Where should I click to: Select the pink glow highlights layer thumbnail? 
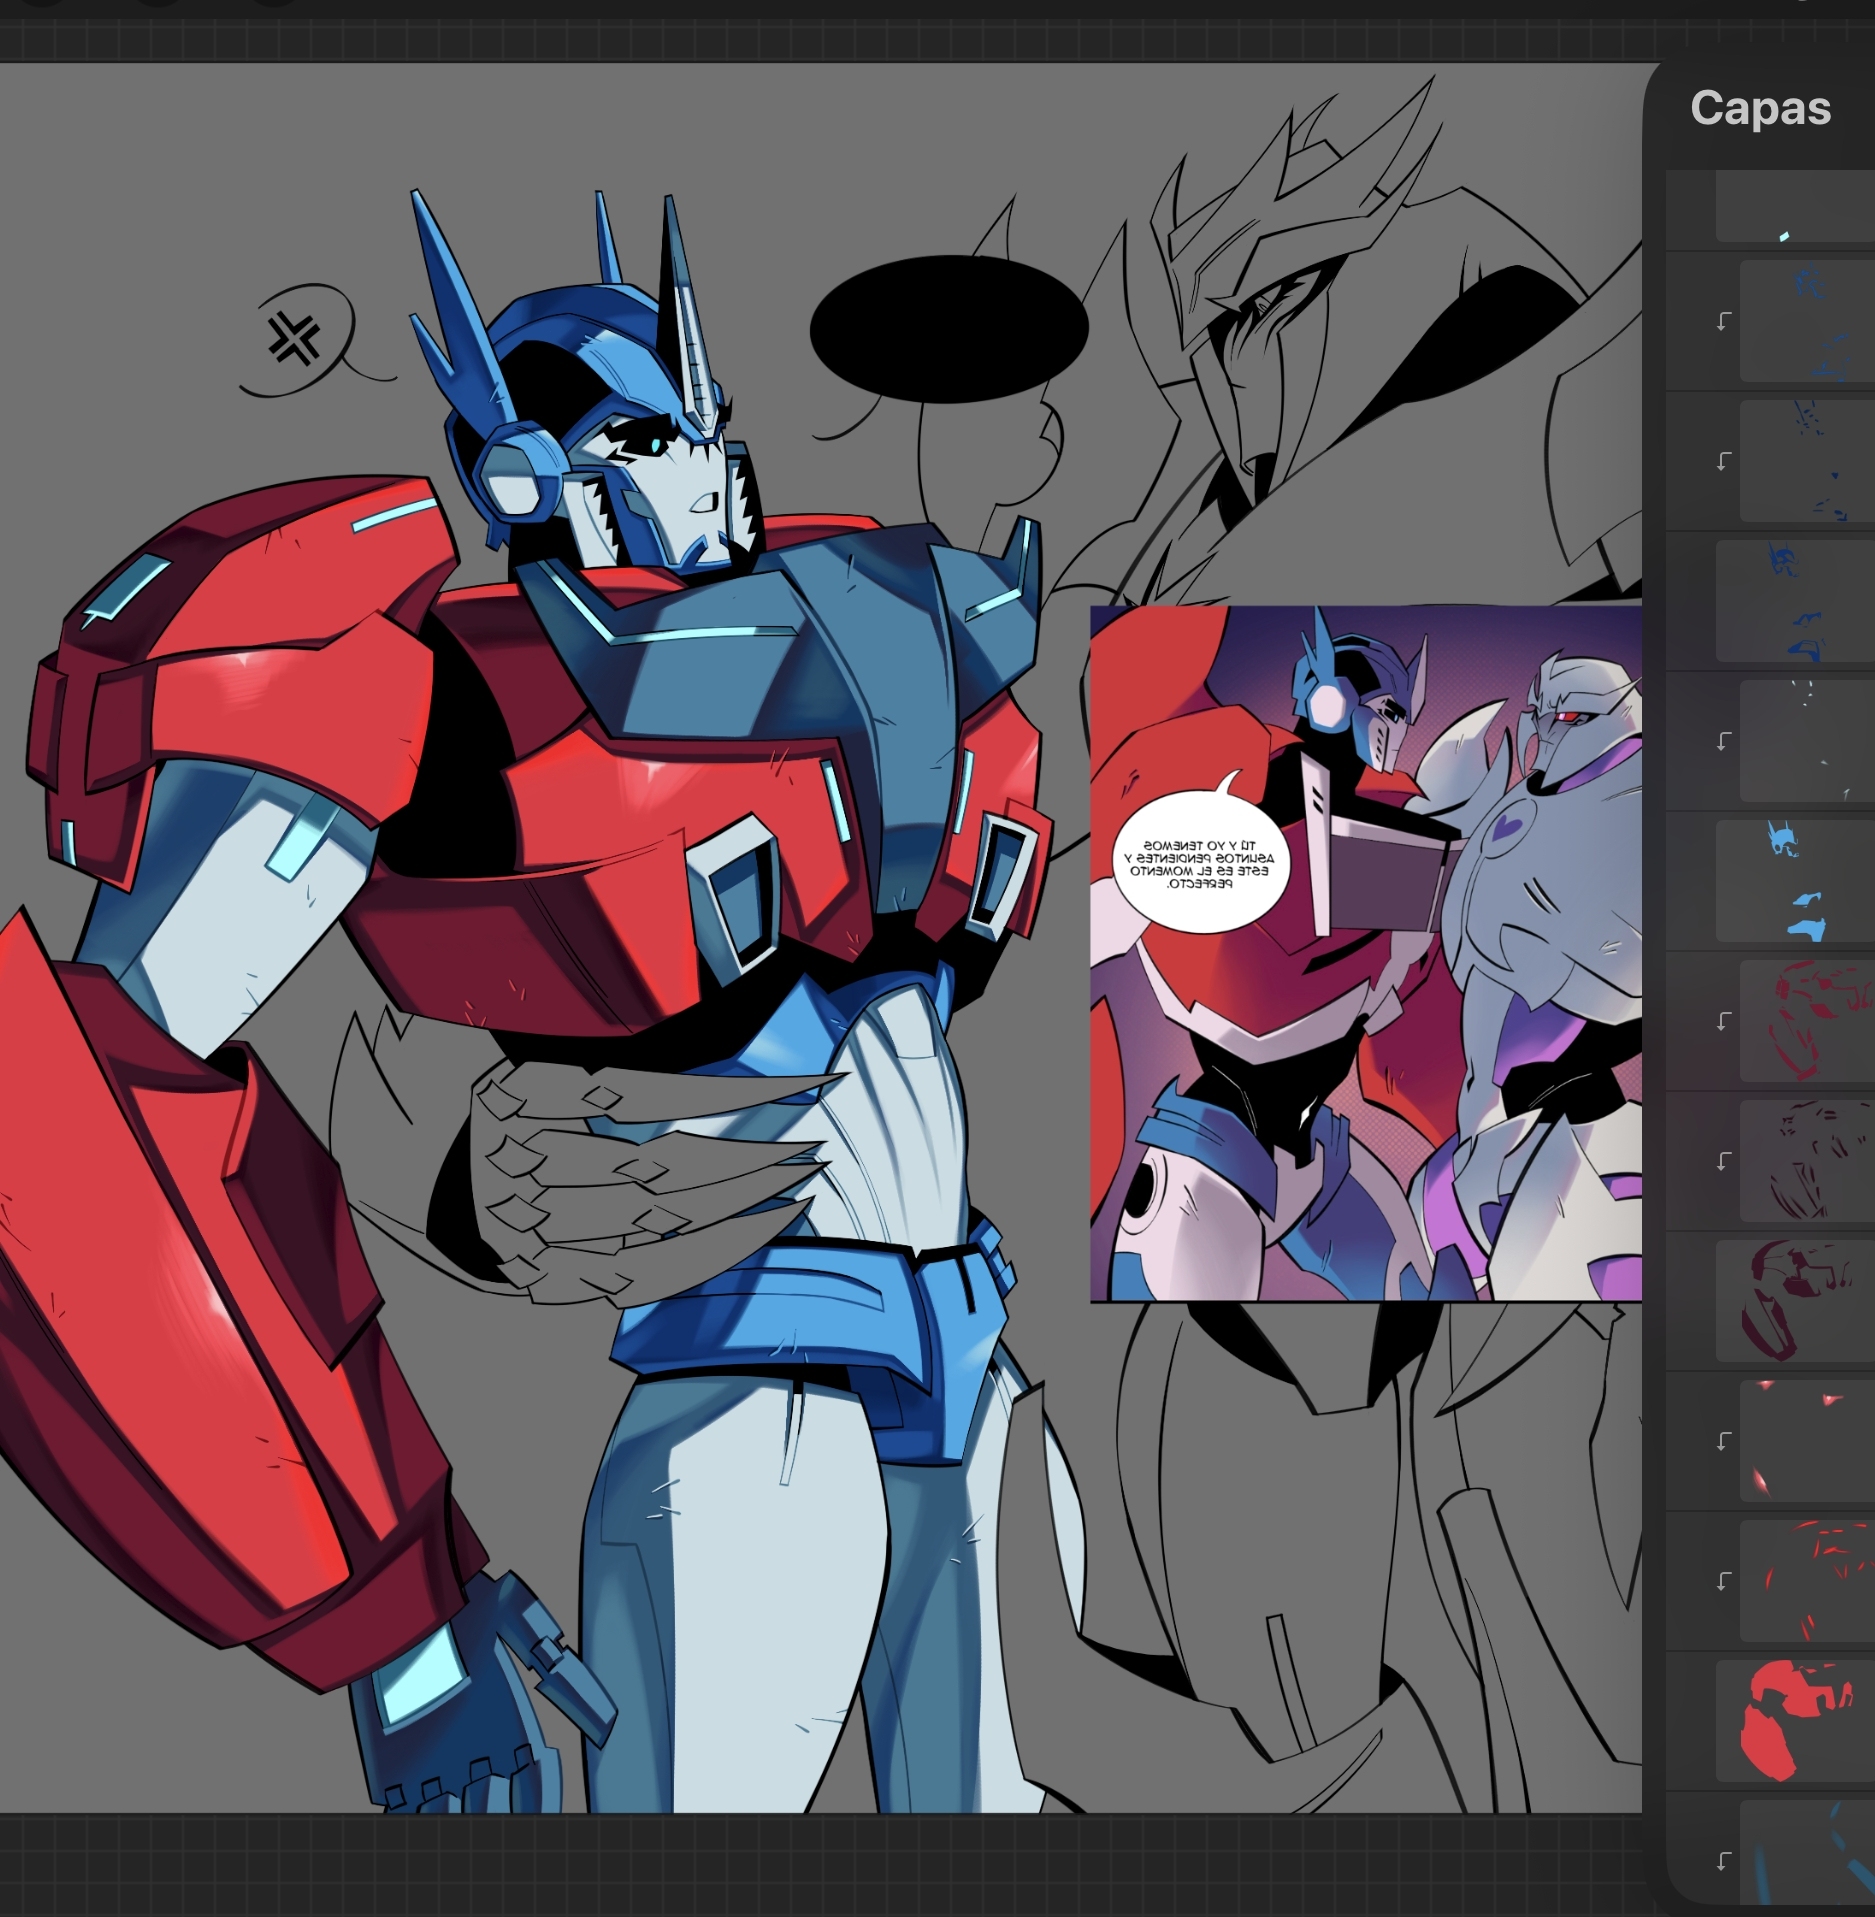tap(1806, 1441)
